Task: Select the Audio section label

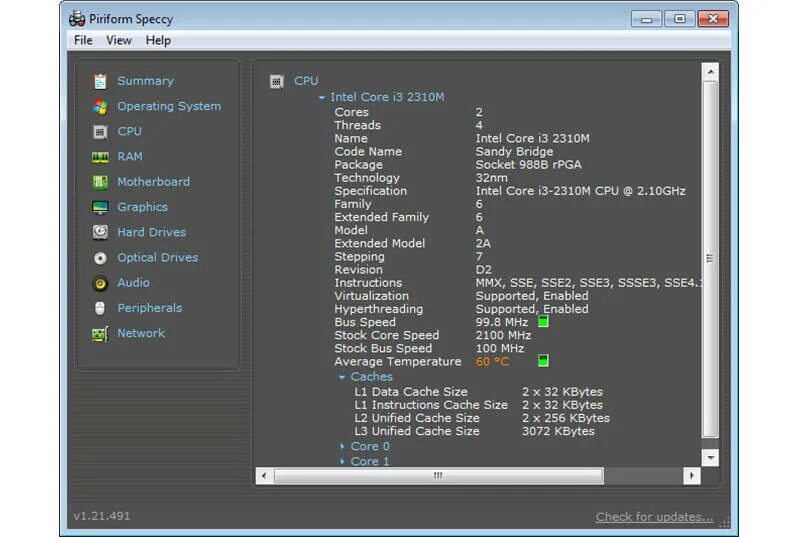Action: pos(134,283)
